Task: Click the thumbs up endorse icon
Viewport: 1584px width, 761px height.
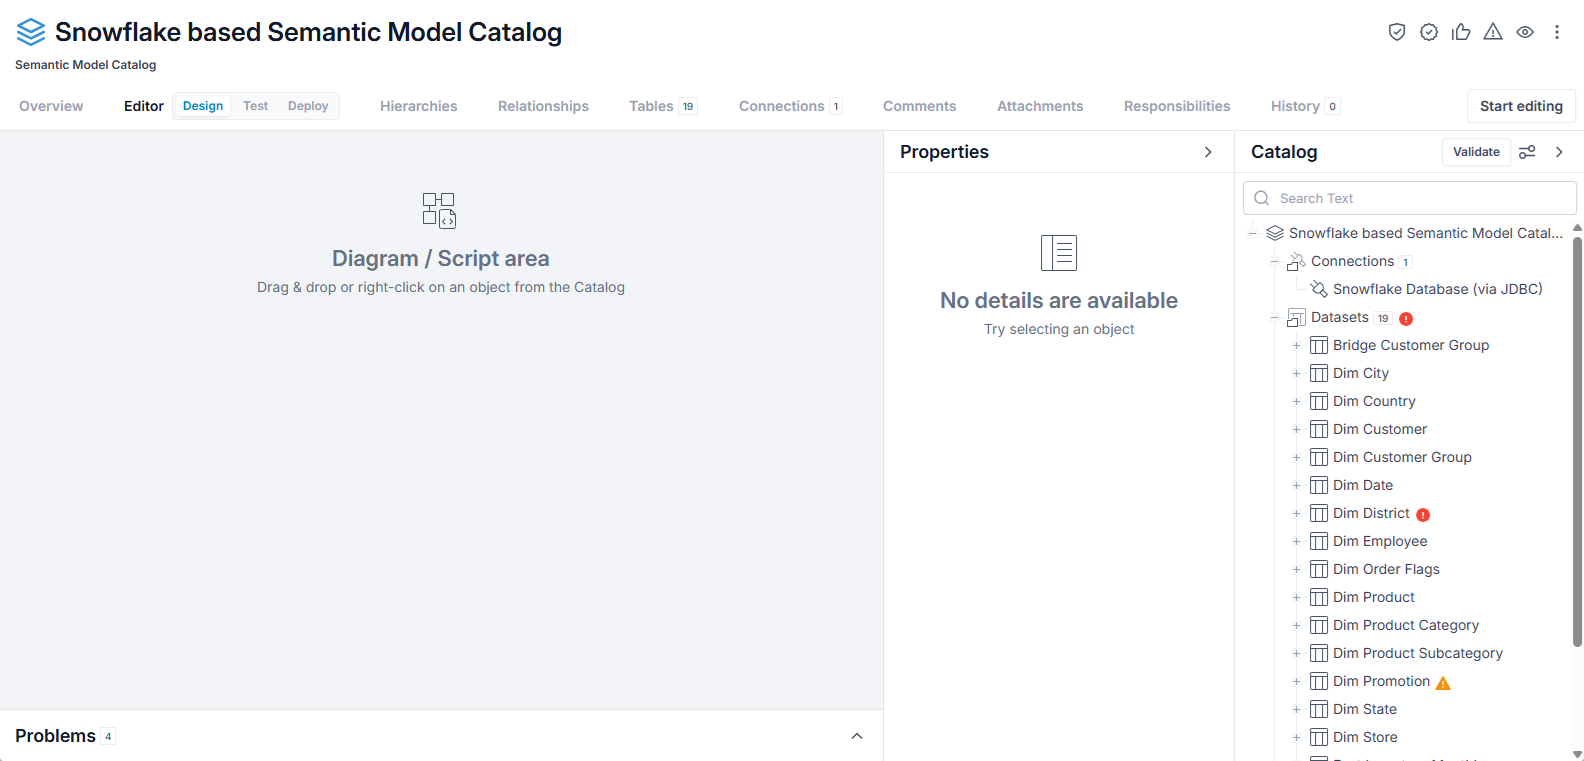Action: click(1461, 32)
